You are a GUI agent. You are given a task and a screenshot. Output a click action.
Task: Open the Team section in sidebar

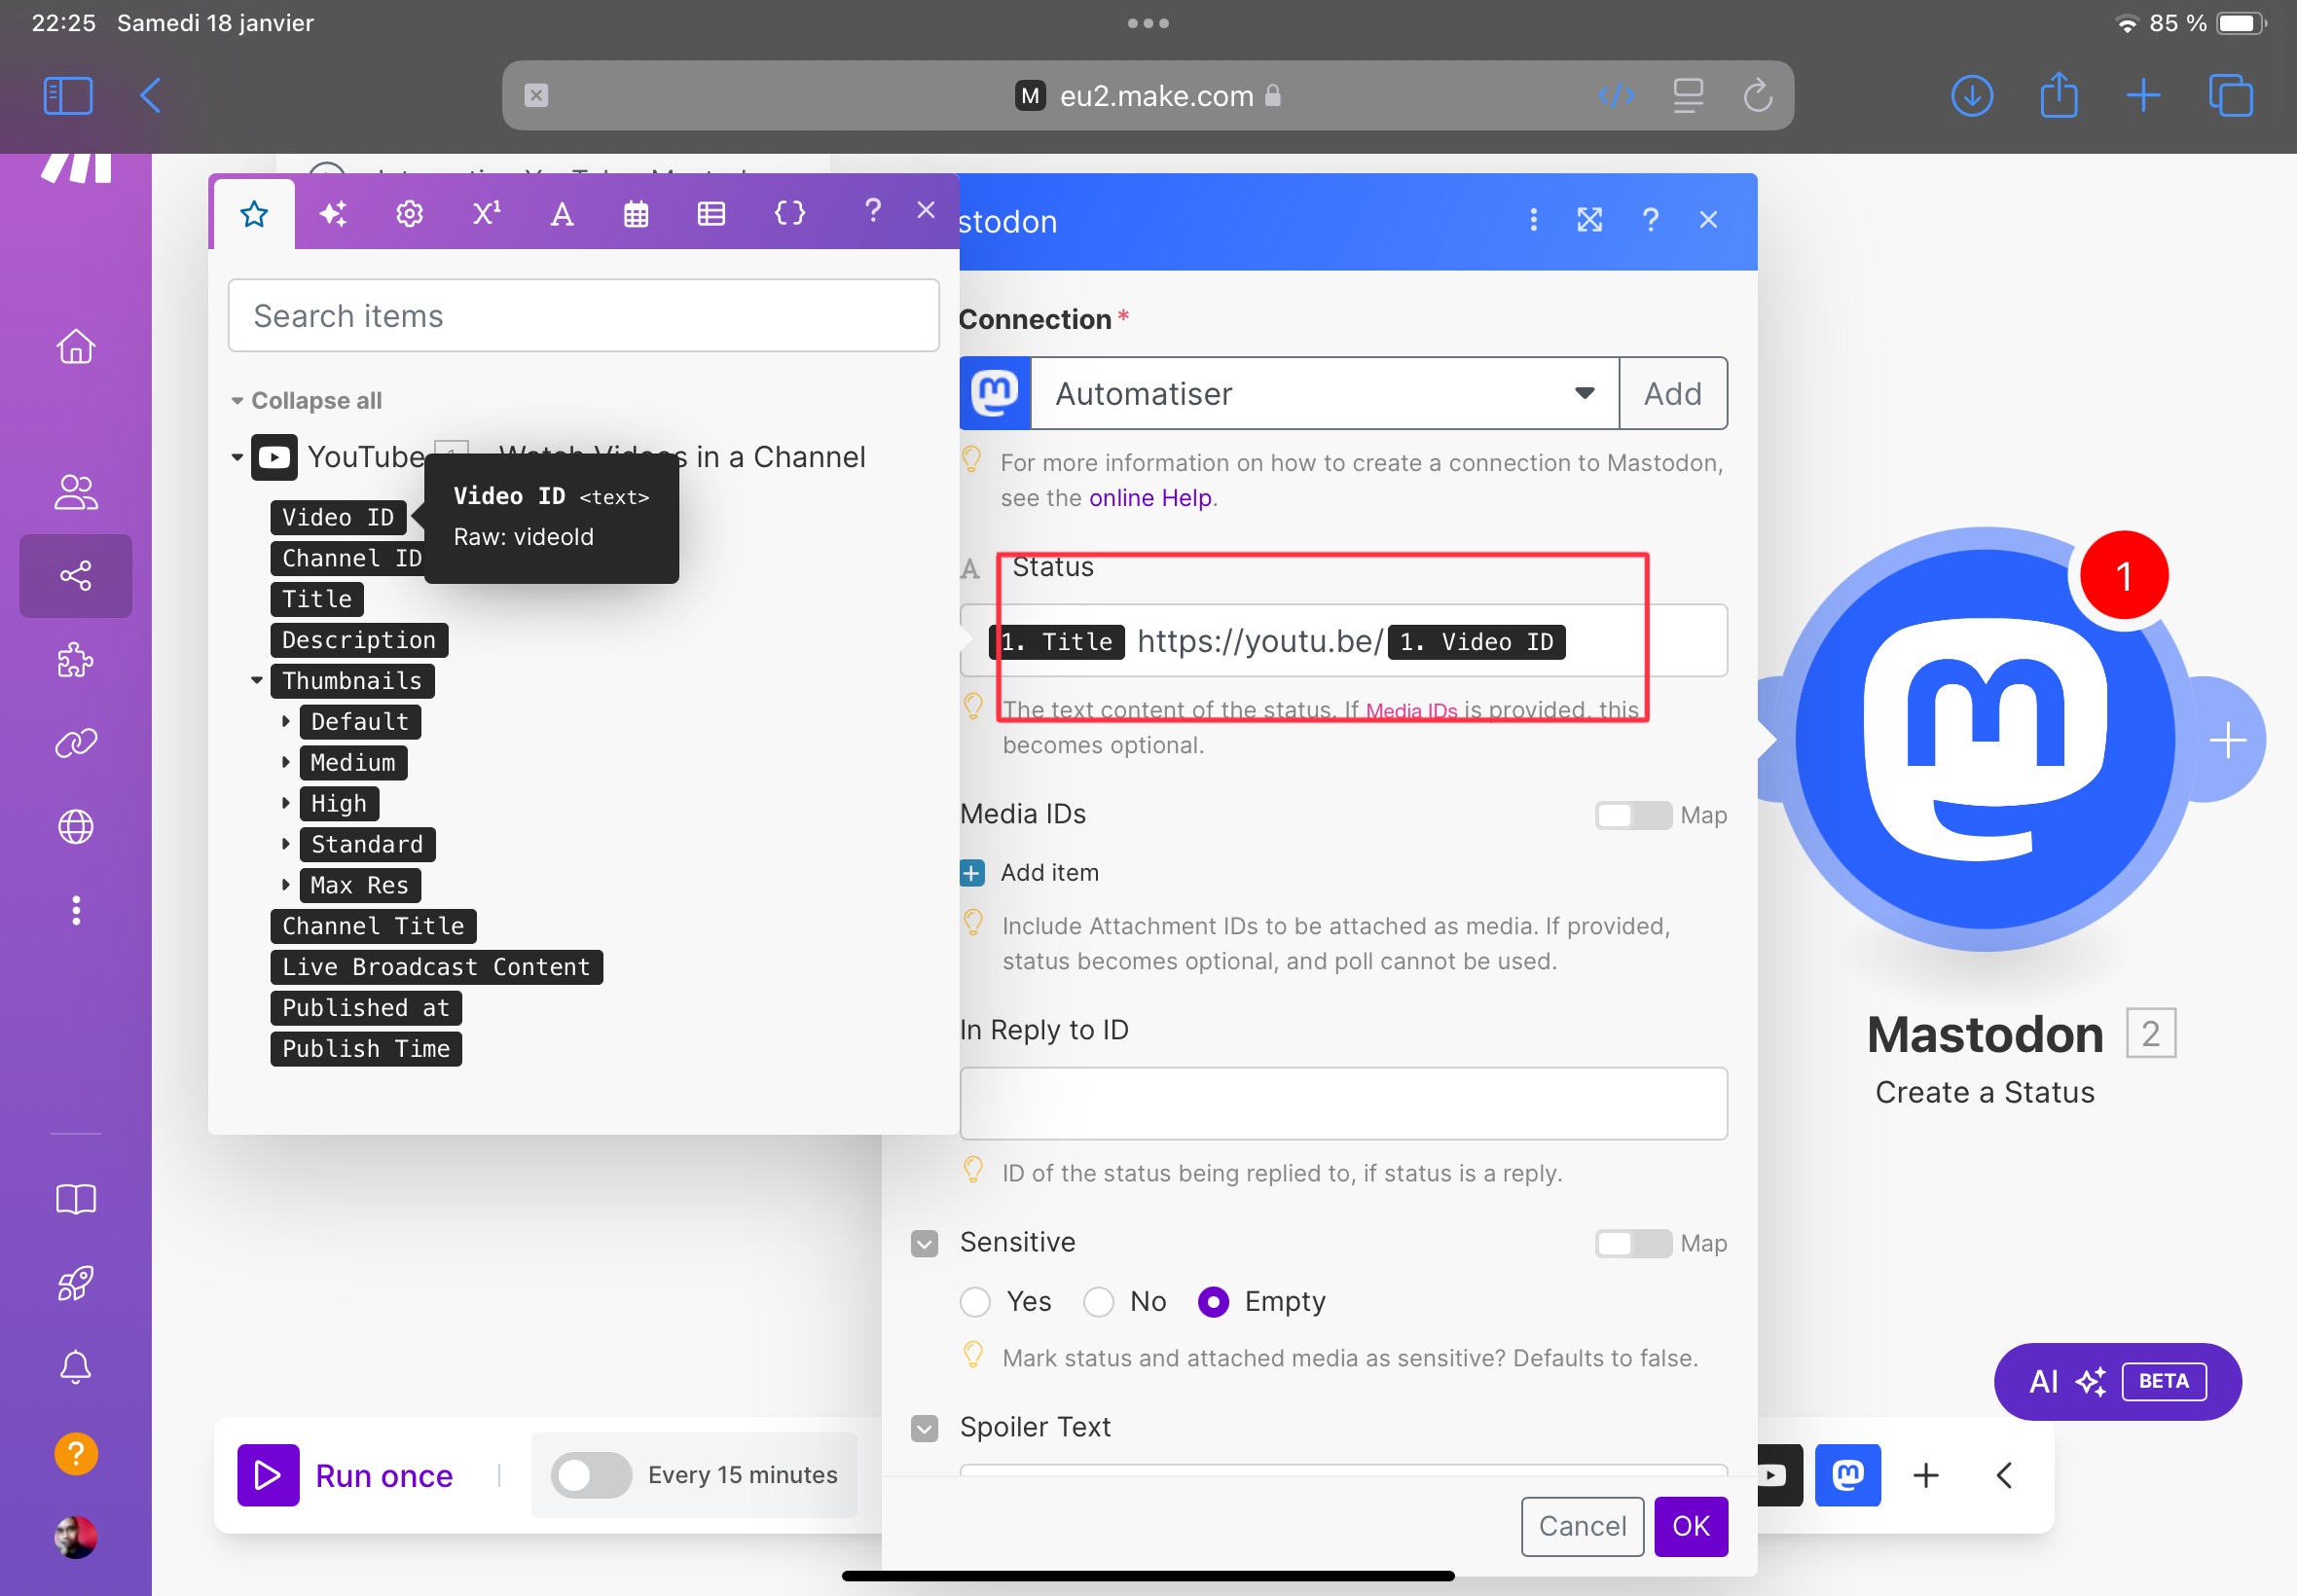(76, 492)
